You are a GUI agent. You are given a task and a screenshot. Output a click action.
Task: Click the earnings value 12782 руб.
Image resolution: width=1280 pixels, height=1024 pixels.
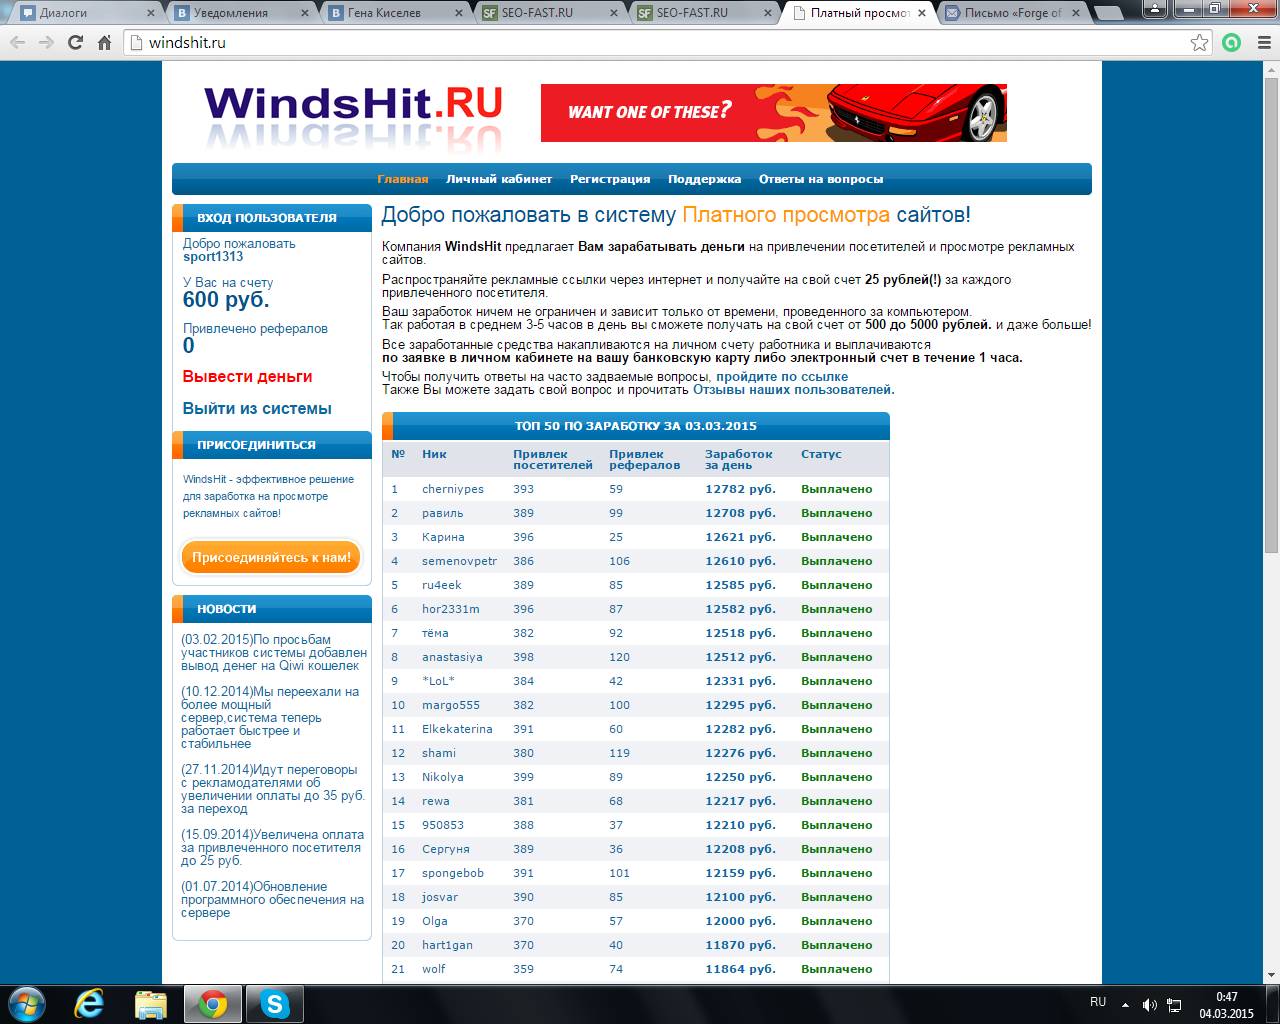(x=740, y=489)
